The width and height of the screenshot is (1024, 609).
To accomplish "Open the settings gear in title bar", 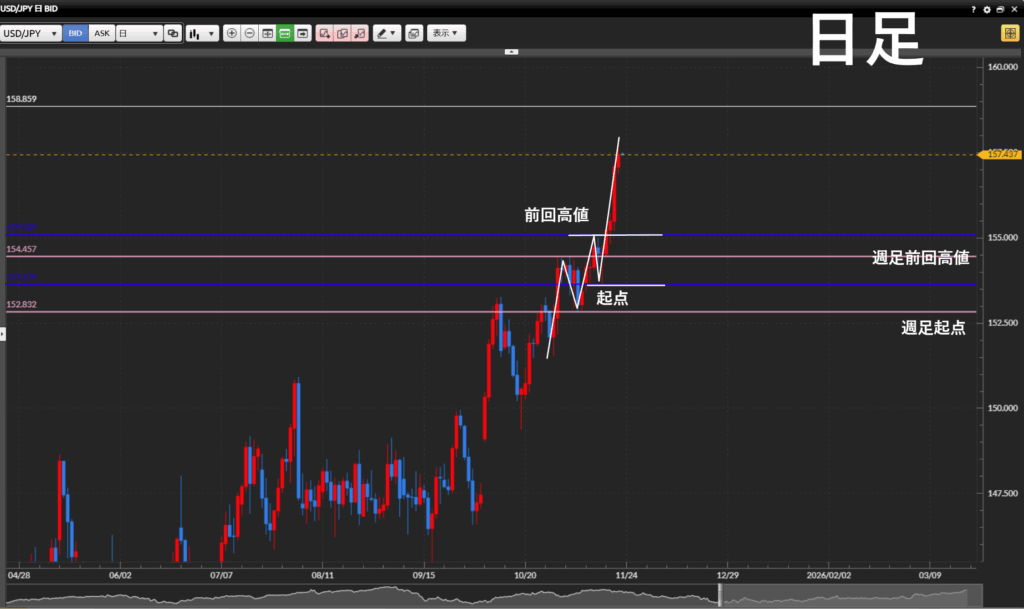I will pos(987,9).
